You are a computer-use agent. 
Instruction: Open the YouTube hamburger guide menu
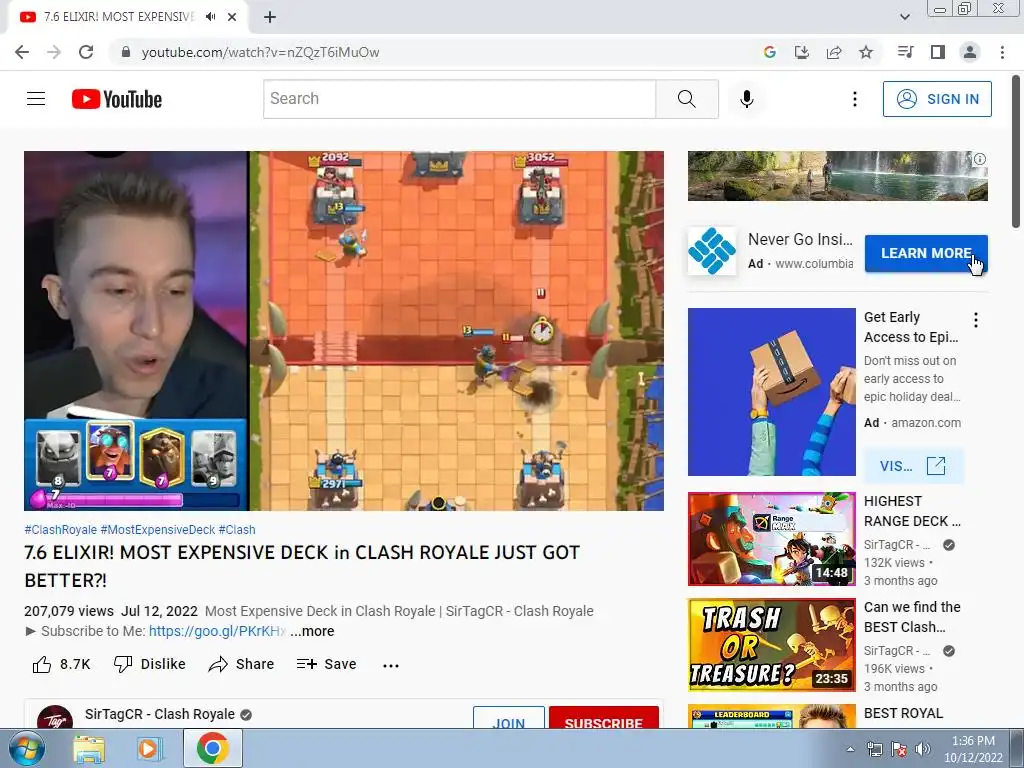point(36,99)
